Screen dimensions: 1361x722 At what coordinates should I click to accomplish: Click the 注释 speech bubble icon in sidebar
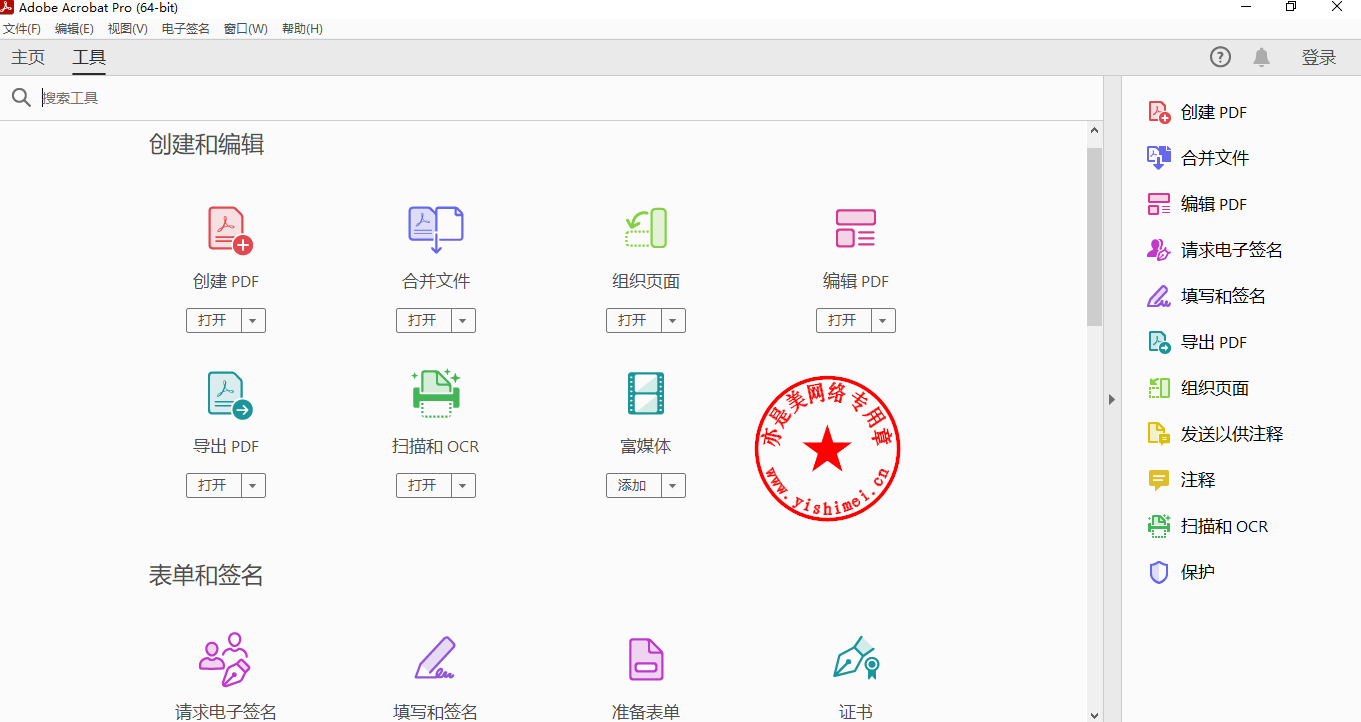pyautogui.click(x=1159, y=480)
